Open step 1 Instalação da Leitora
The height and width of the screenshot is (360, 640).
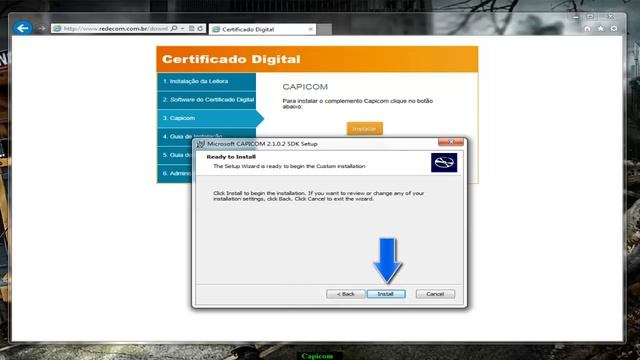click(x=207, y=81)
